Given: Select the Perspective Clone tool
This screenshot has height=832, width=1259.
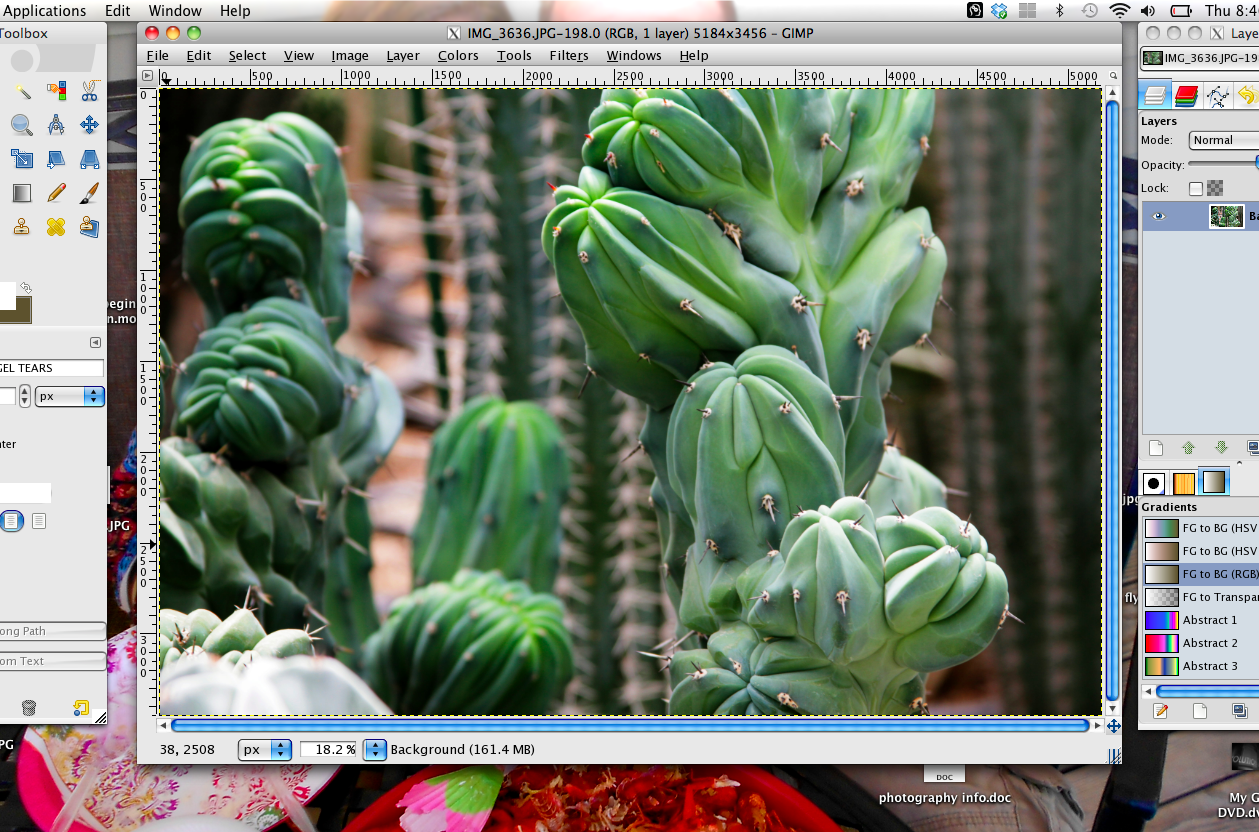Looking at the screenshot, I should coord(89,226).
